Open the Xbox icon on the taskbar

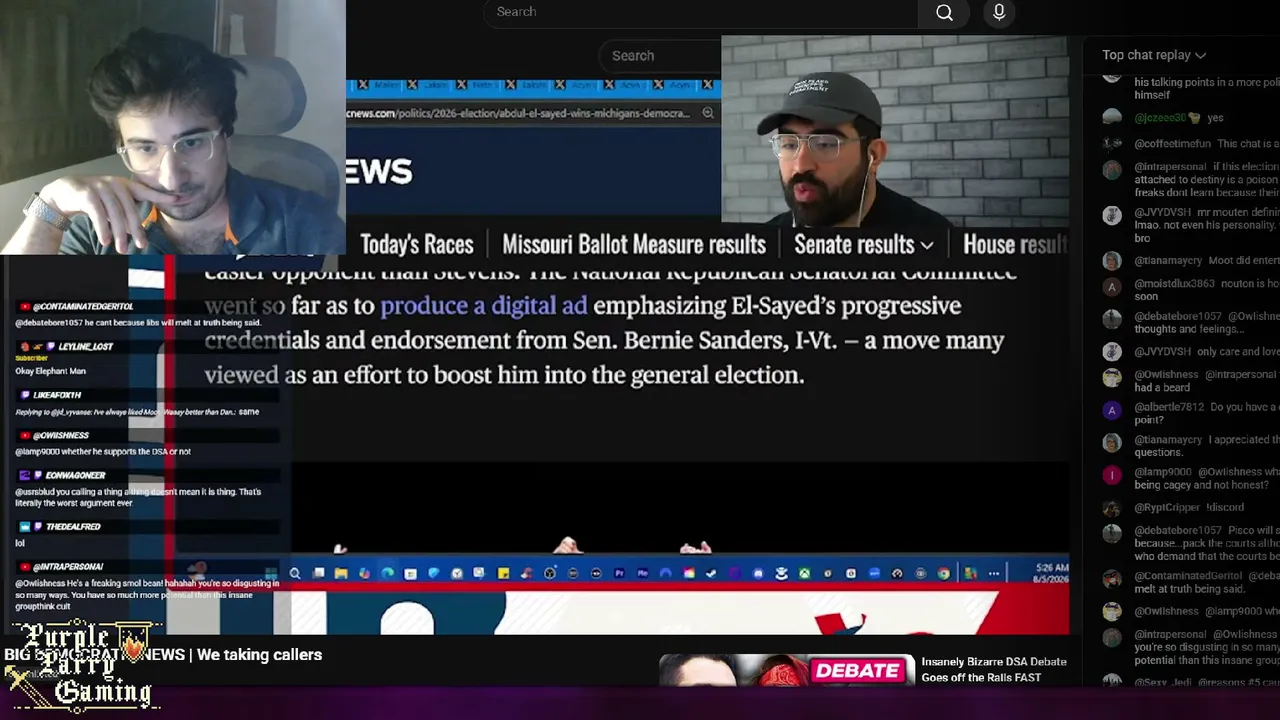point(804,573)
